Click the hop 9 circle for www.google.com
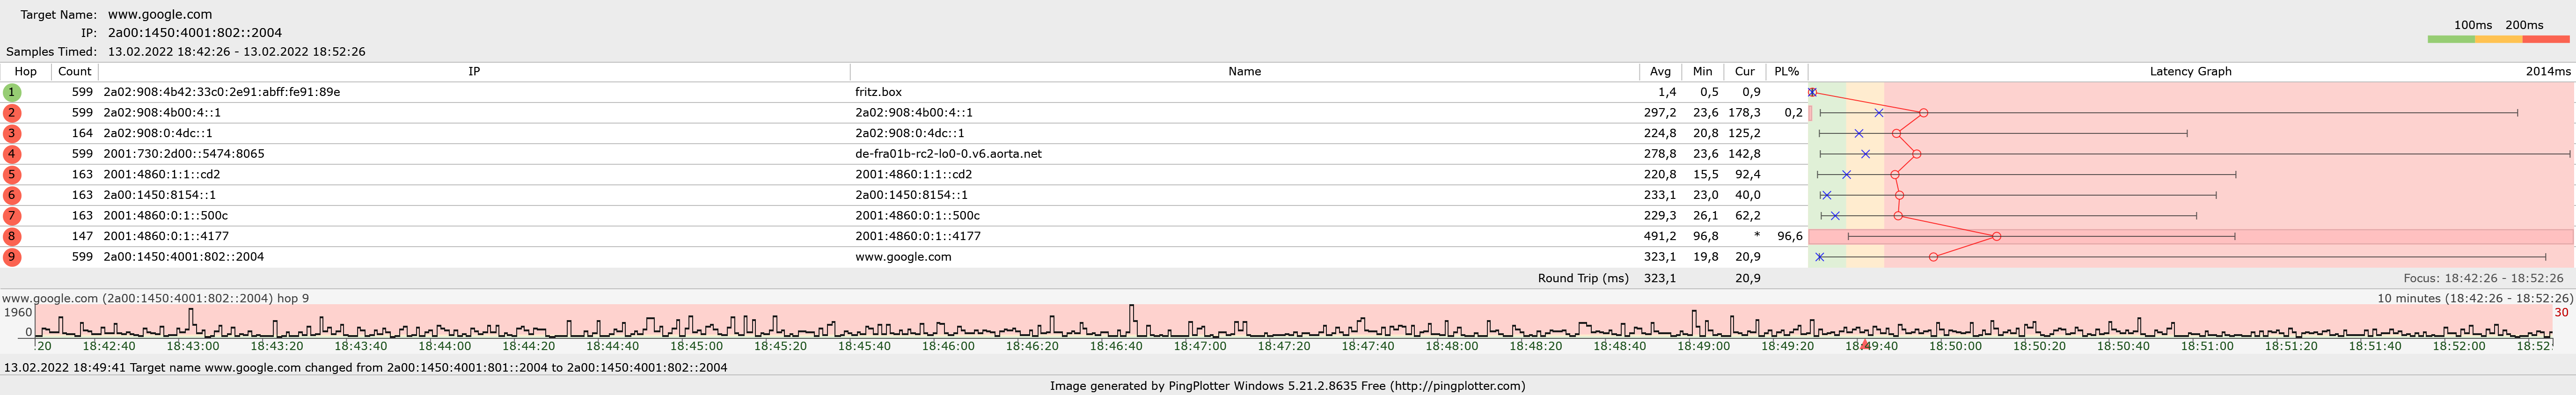This screenshot has height=395, width=2576. pyautogui.click(x=12, y=257)
